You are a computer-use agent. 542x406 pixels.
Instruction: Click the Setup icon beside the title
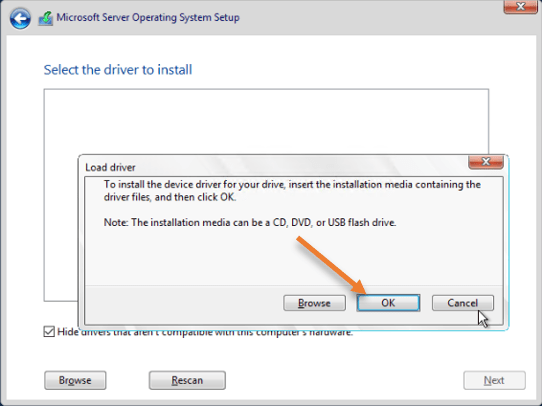(46, 18)
